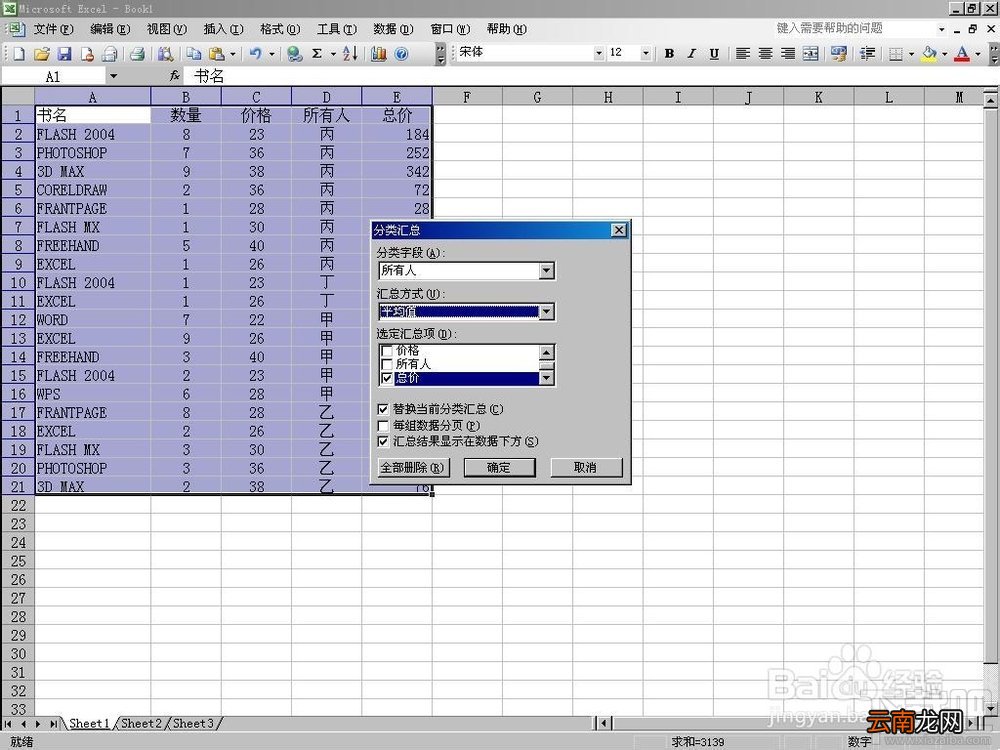The width and height of the screenshot is (1000, 750).
Task: Merge and center the selected cells
Action: pos(811,54)
